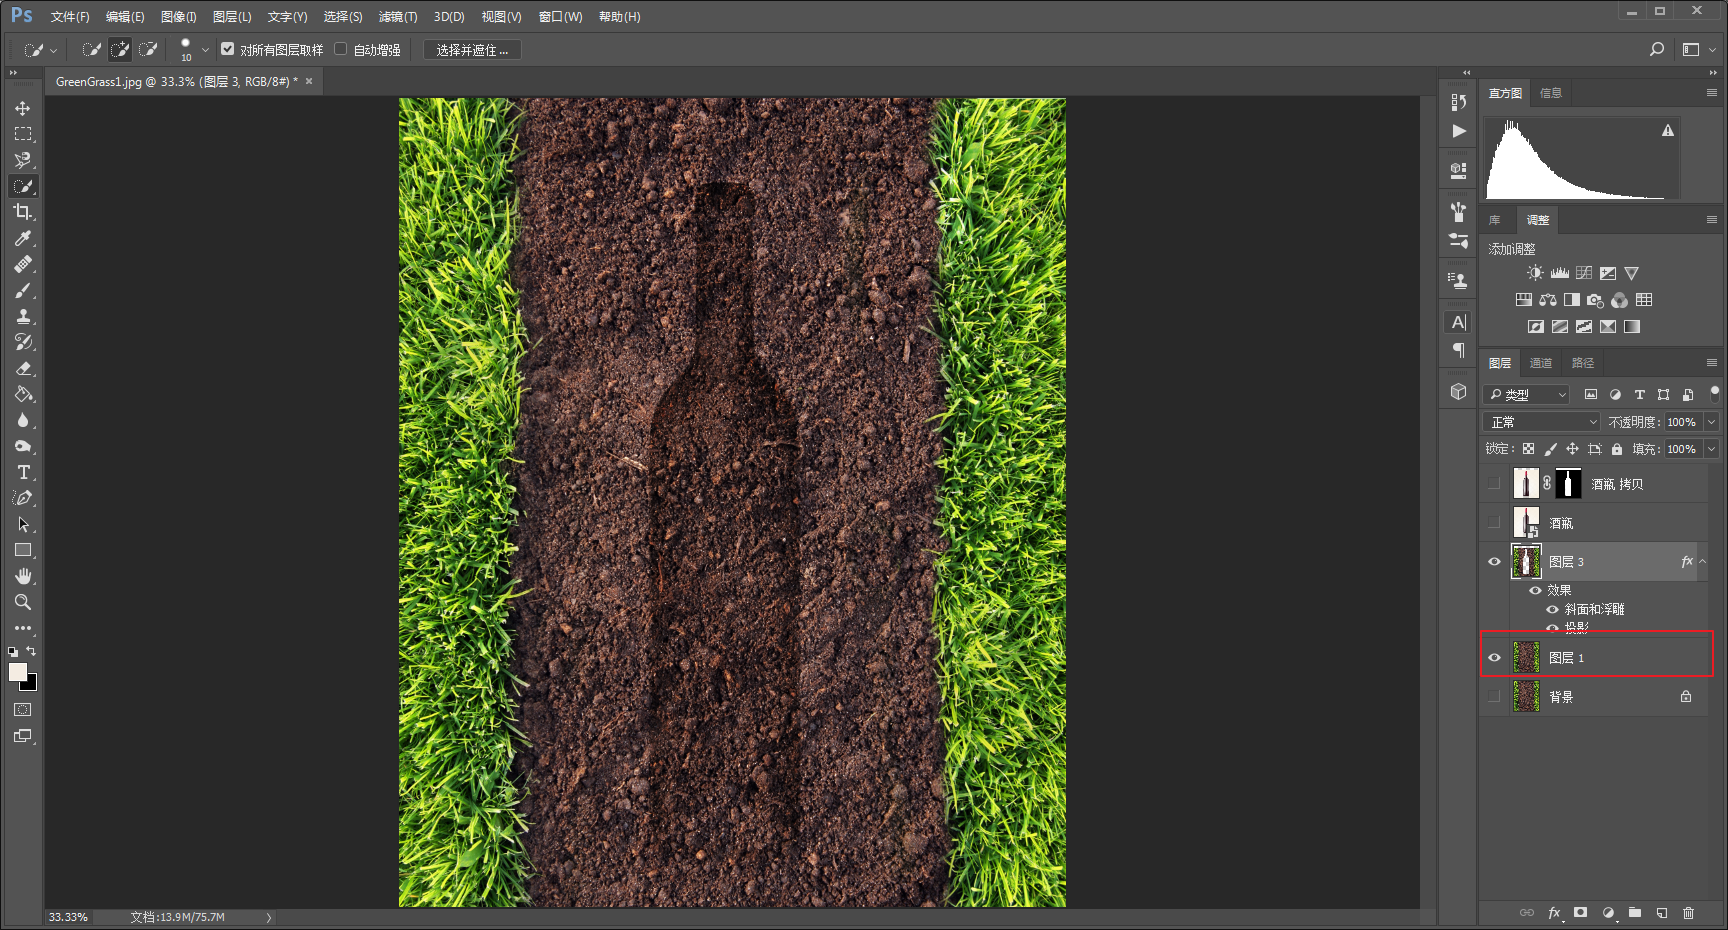The image size is (1728, 930).
Task: Click the background color swatch
Action: (x=32, y=685)
